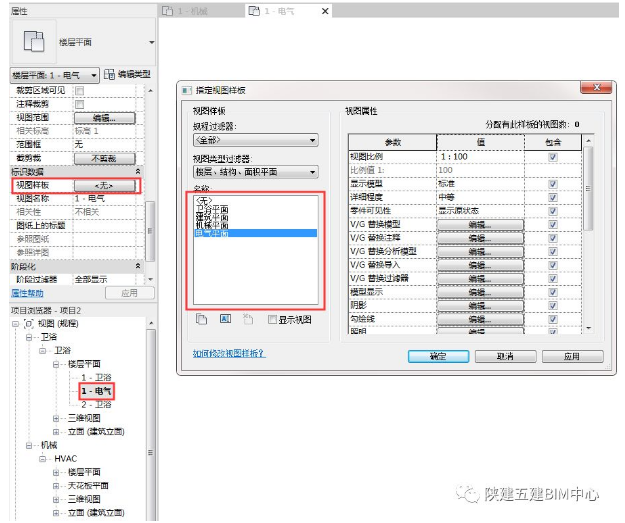This screenshot has width=625, height=523.
Task: Click the 1 : 100 view scale value
Action: (454, 157)
